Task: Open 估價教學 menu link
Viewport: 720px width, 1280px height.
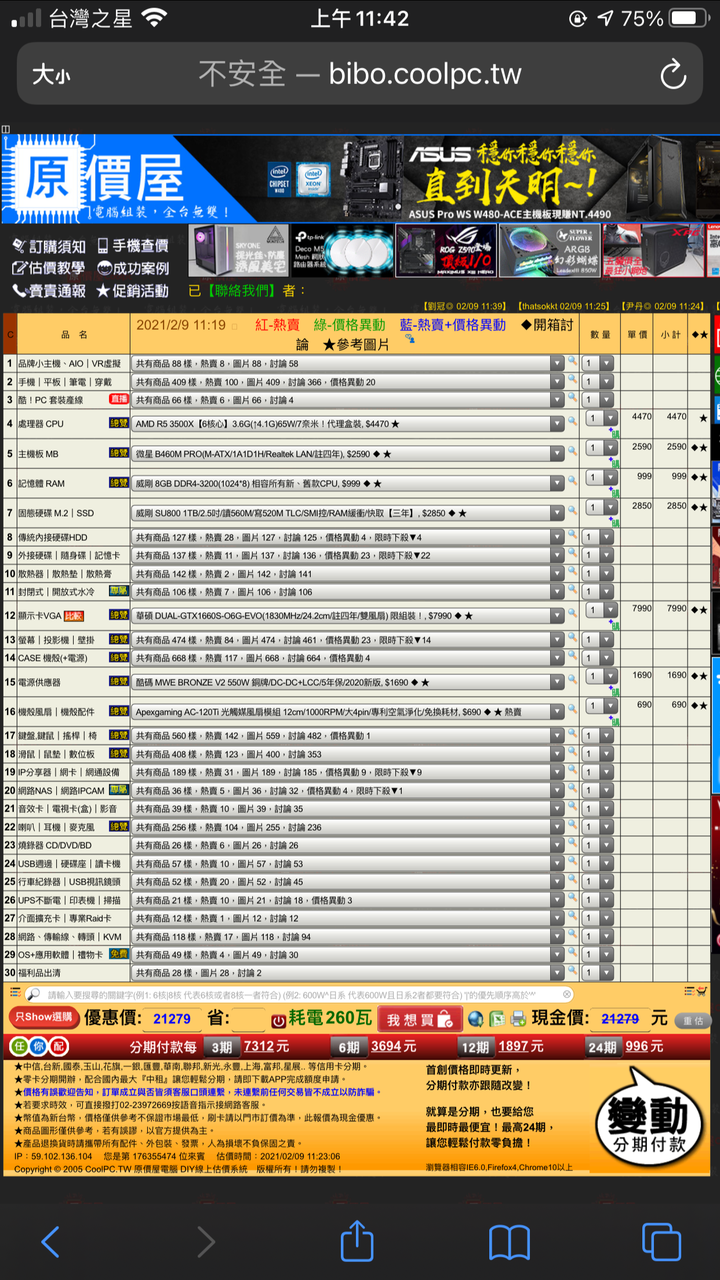Action: click(x=48, y=268)
